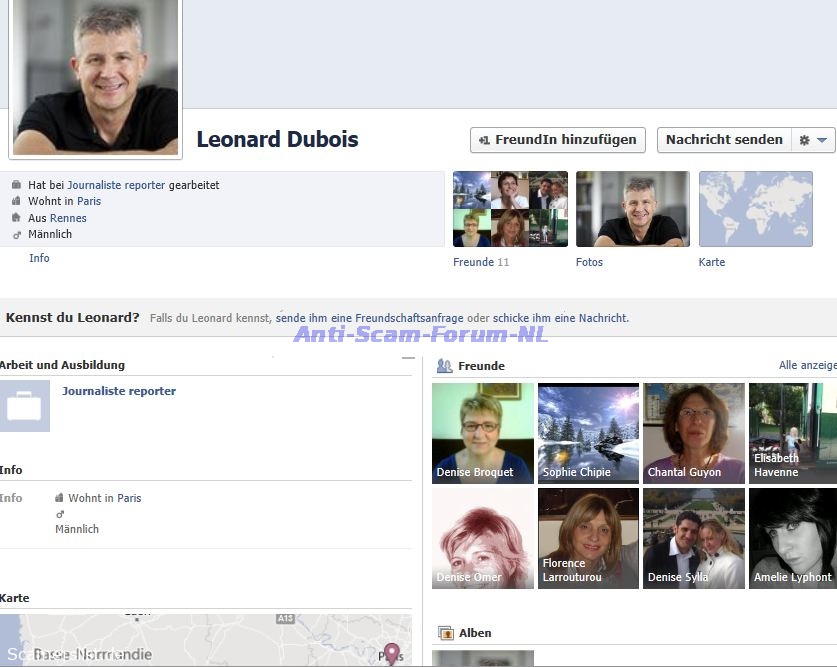Open the Karte world map thumbnail
837x667 pixels.
[755, 209]
